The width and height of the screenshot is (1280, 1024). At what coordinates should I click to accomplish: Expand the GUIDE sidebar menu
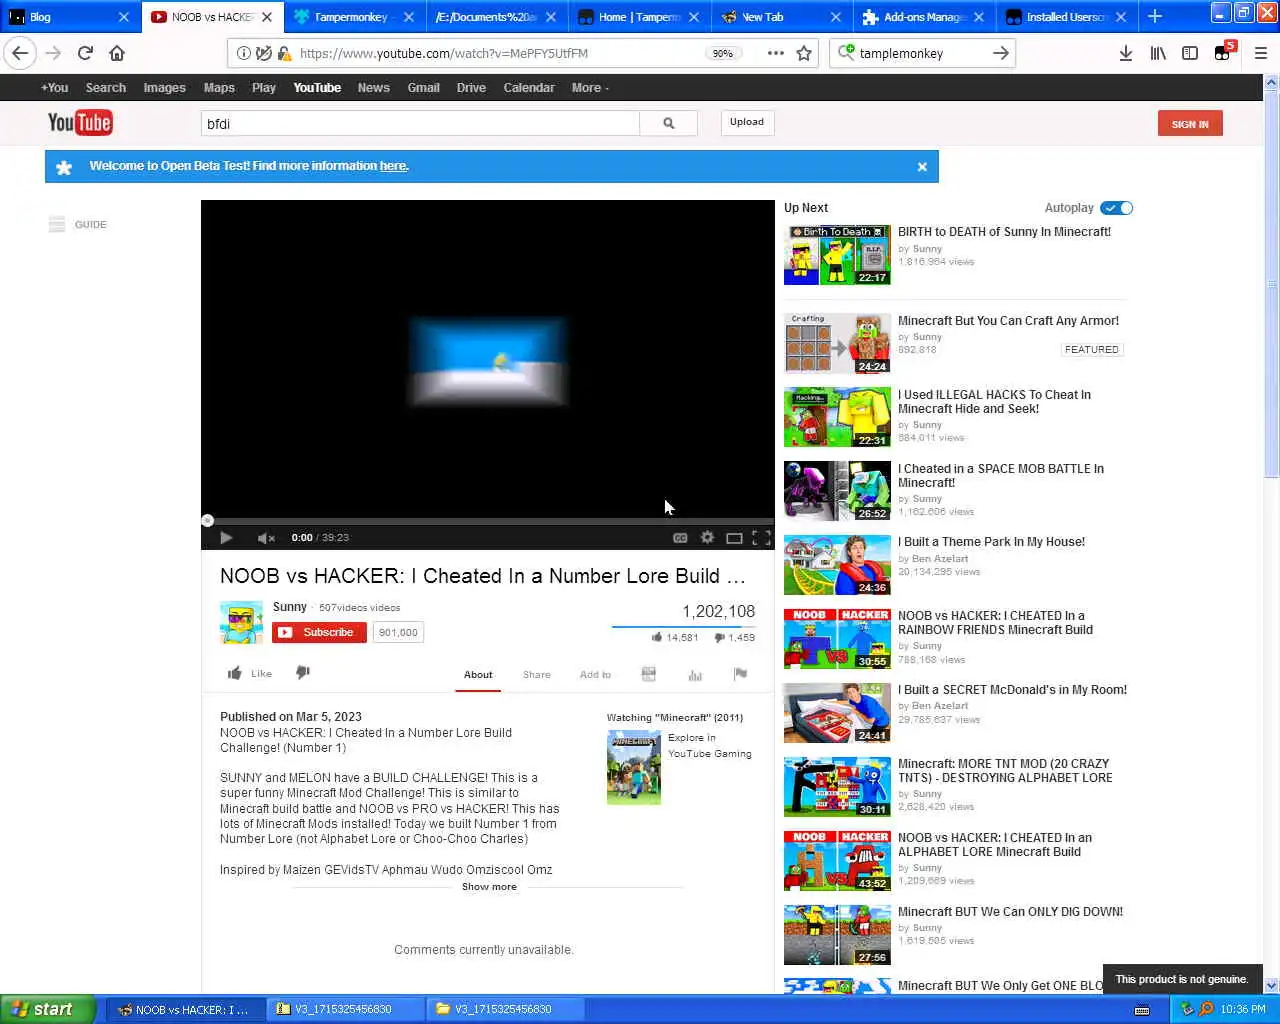coord(78,225)
